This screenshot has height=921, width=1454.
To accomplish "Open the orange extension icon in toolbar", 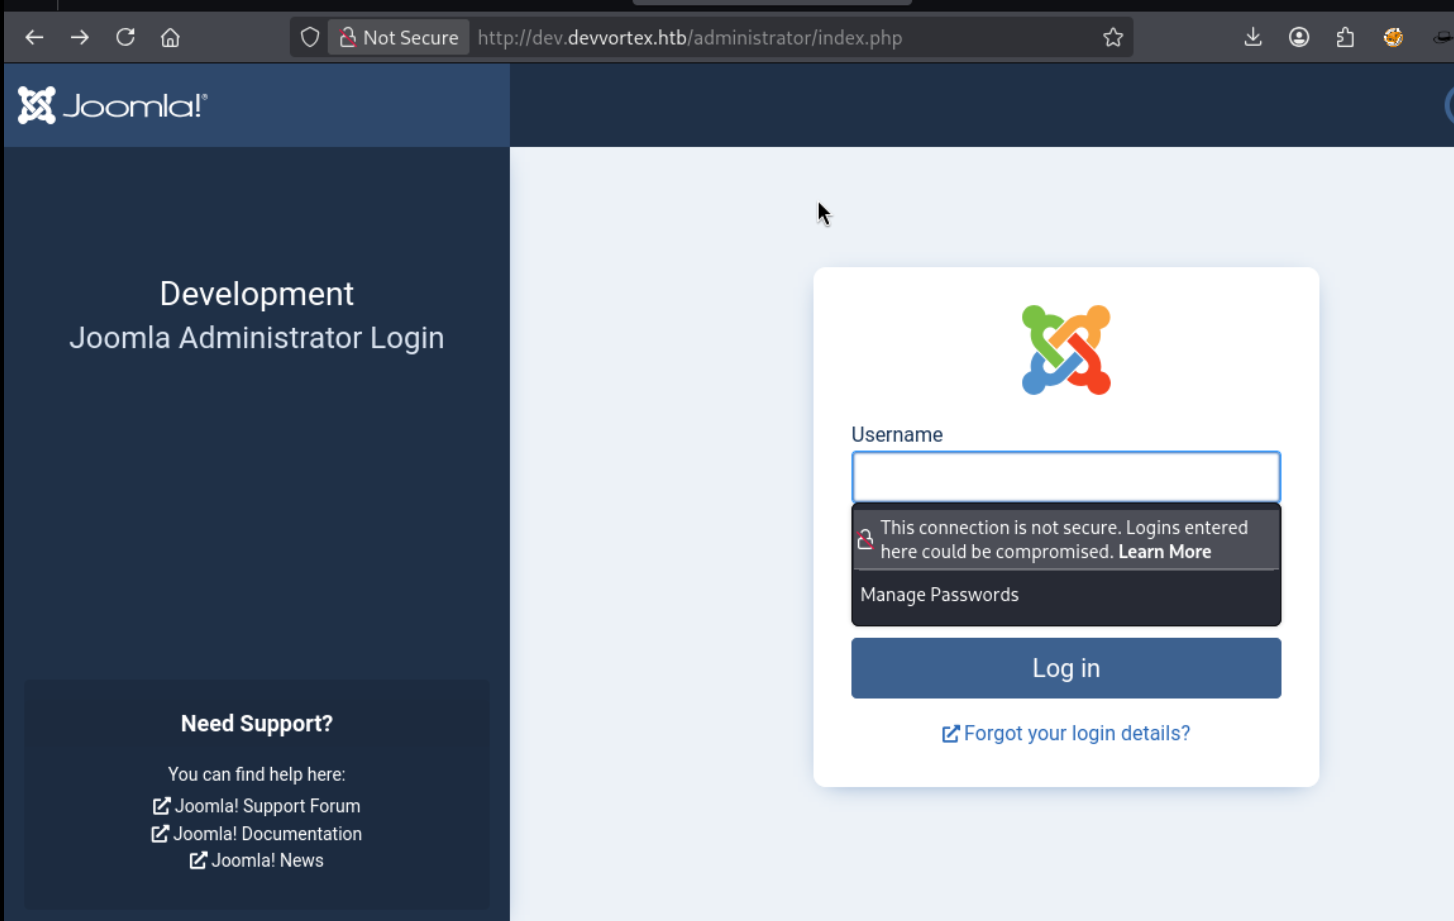I will coord(1393,38).
